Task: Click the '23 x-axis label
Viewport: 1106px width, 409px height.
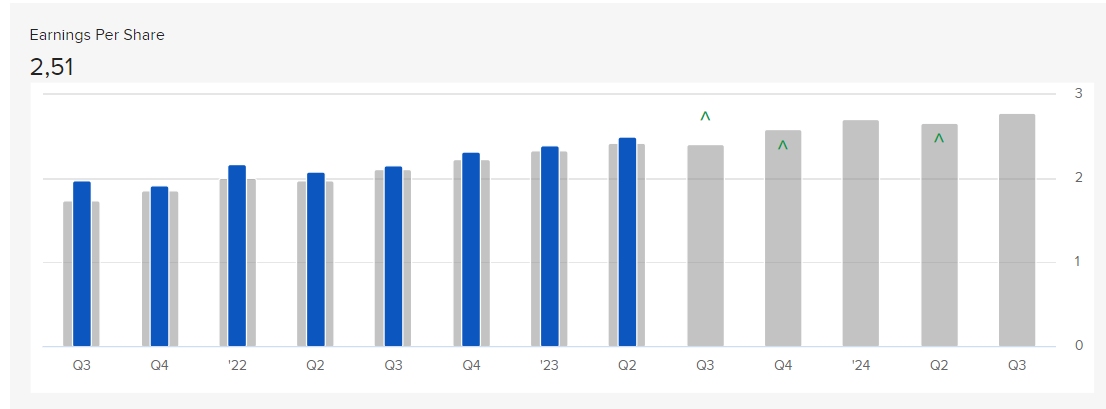Action: [x=549, y=365]
